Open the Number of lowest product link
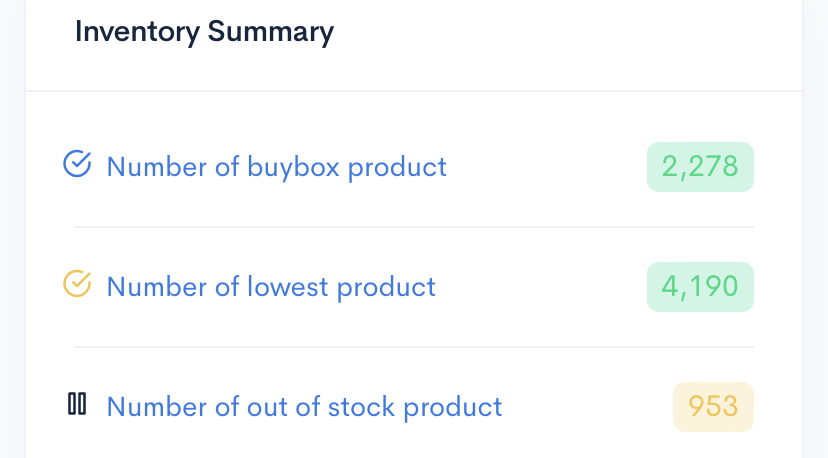 (271, 287)
